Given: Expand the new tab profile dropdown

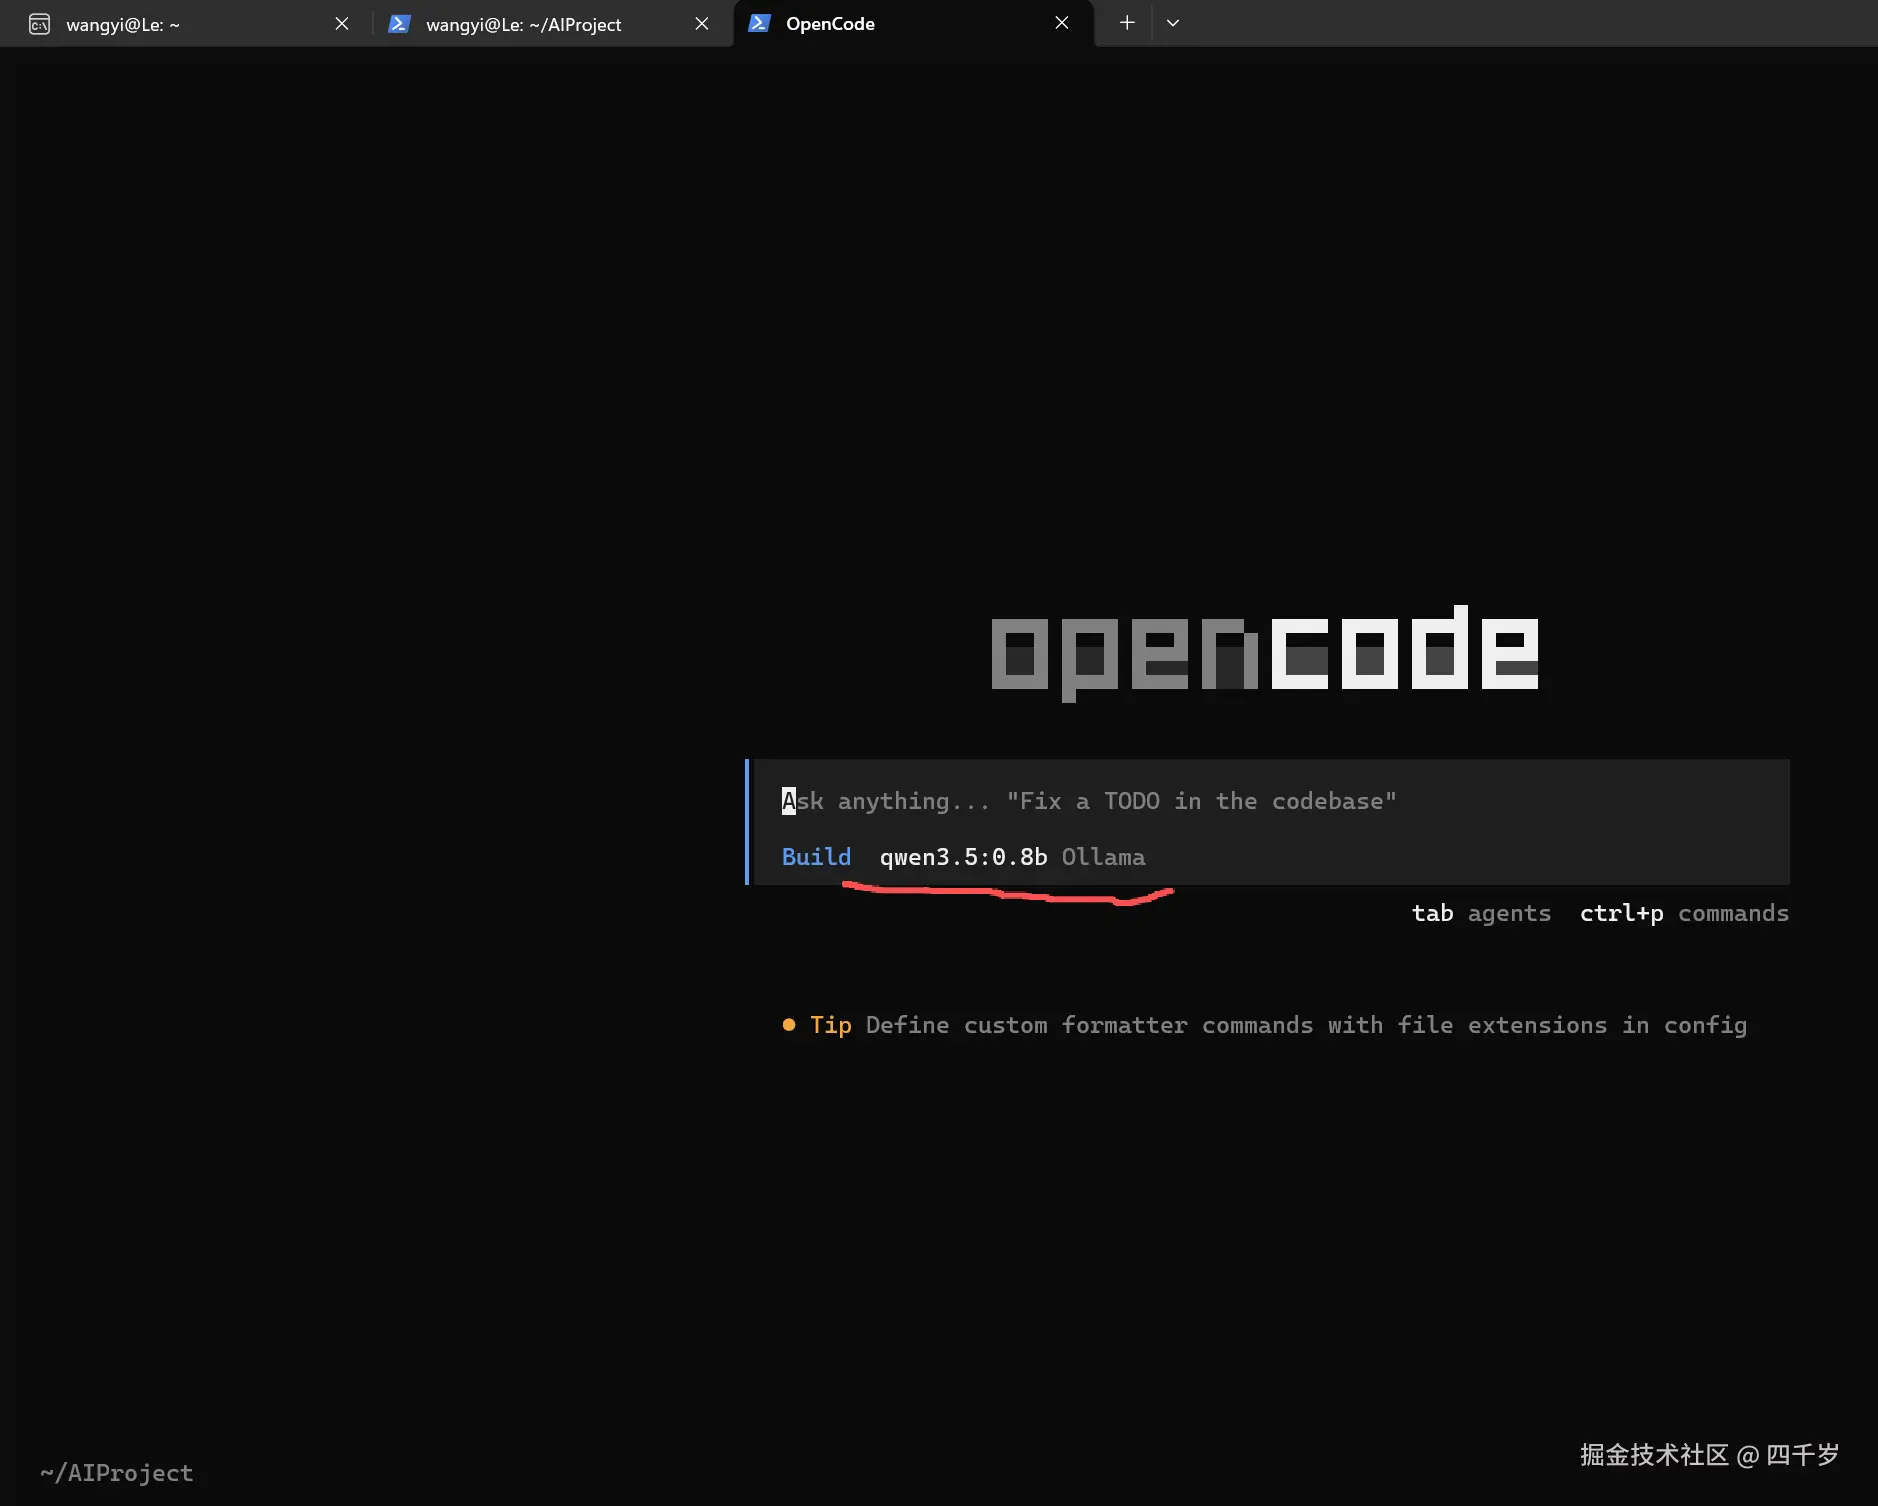Looking at the screenshot, I should click(x=1173, y=23).
